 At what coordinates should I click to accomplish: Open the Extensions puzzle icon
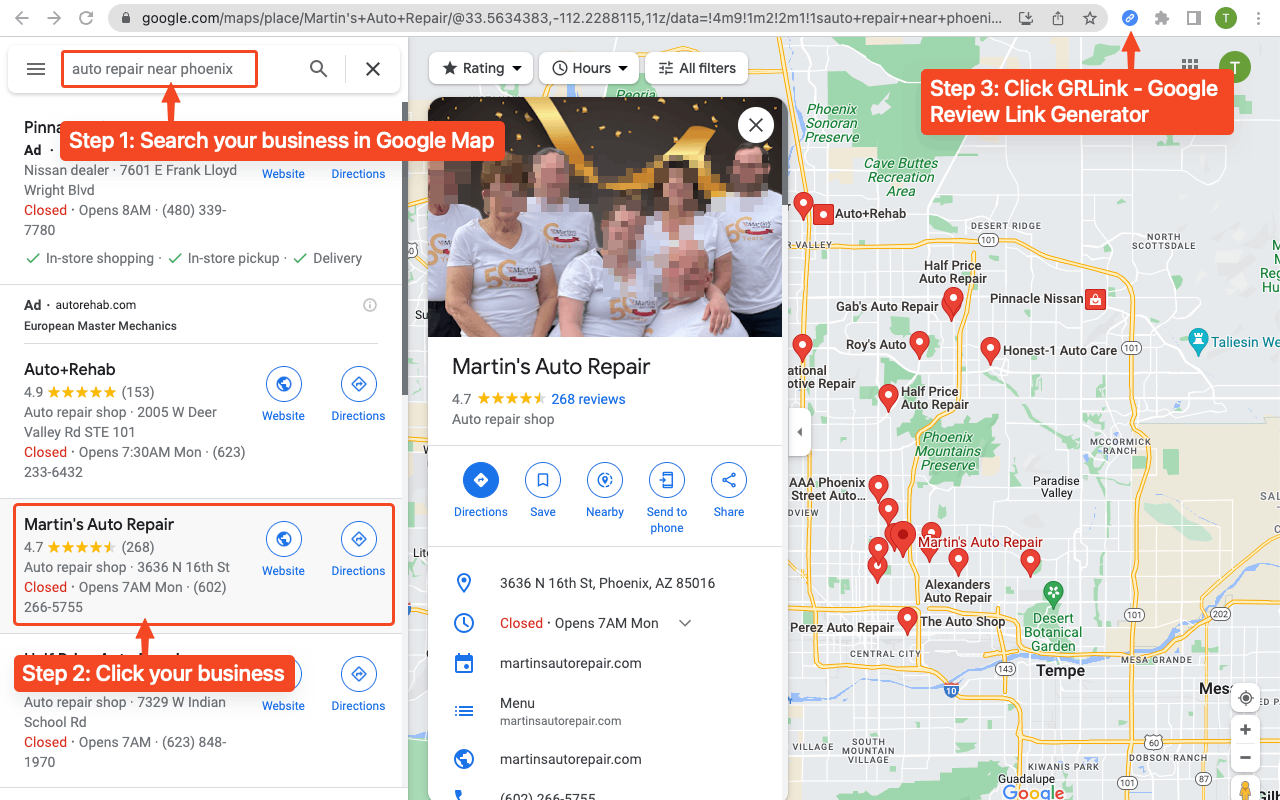click(1162, 18)
